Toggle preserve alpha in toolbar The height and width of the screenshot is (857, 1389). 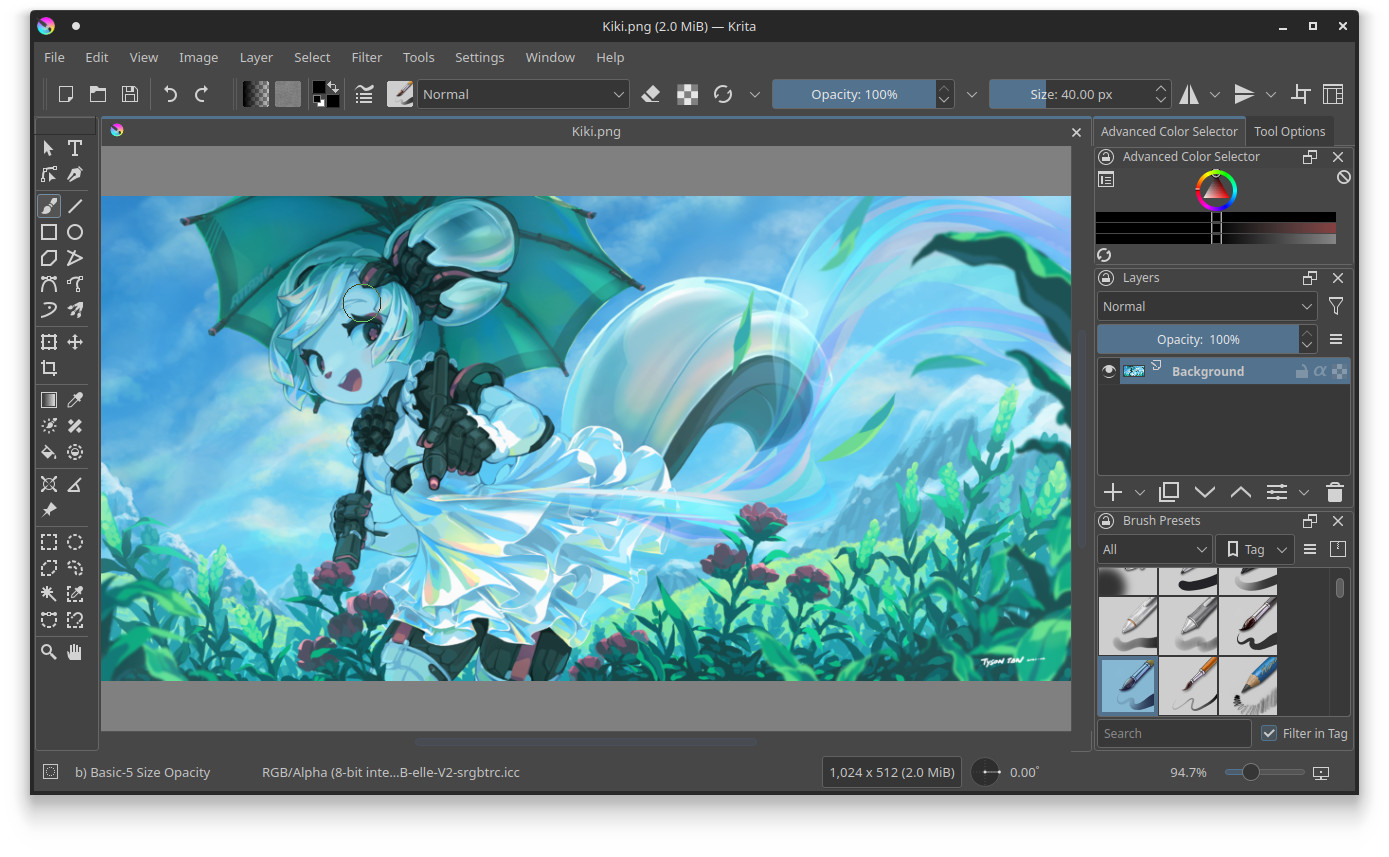pos(687,94)
